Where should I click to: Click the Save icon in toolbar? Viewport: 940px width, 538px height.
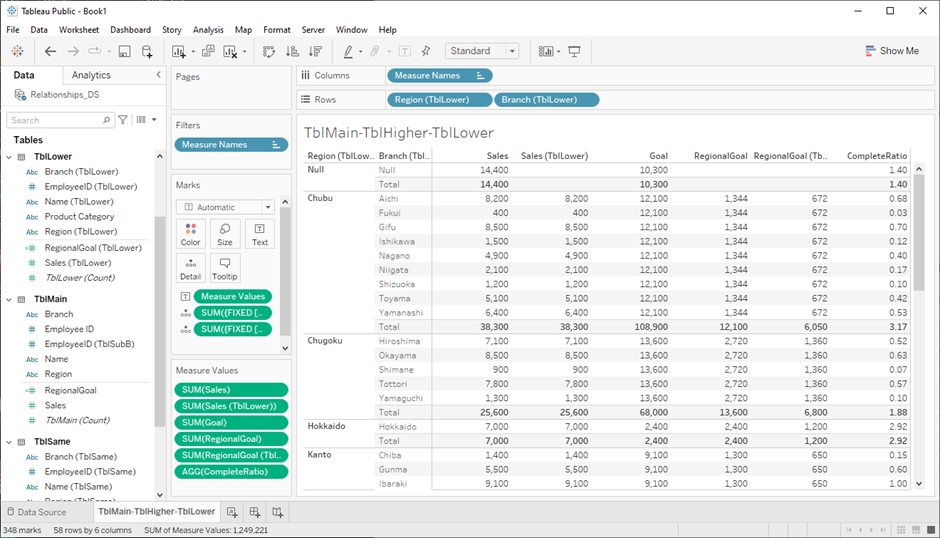coord(124,52)
